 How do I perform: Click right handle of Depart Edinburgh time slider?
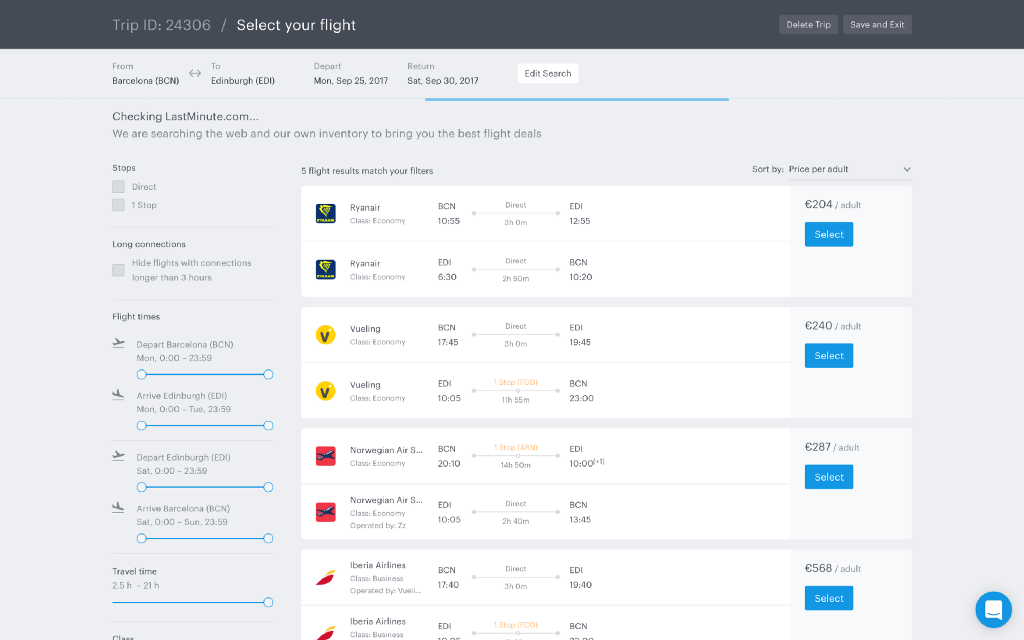coord(268,487)
